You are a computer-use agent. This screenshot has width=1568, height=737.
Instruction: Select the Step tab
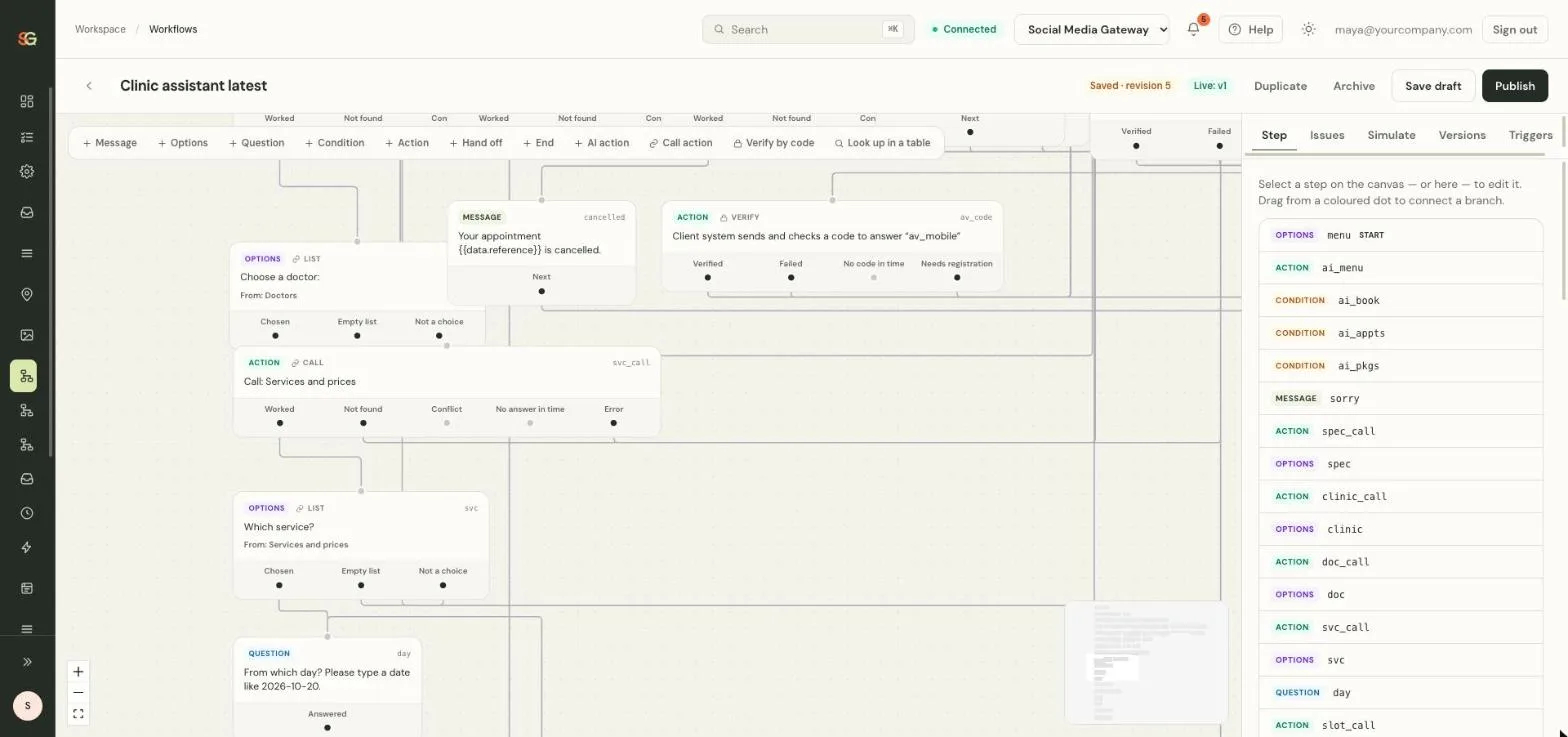[1274, 135]
